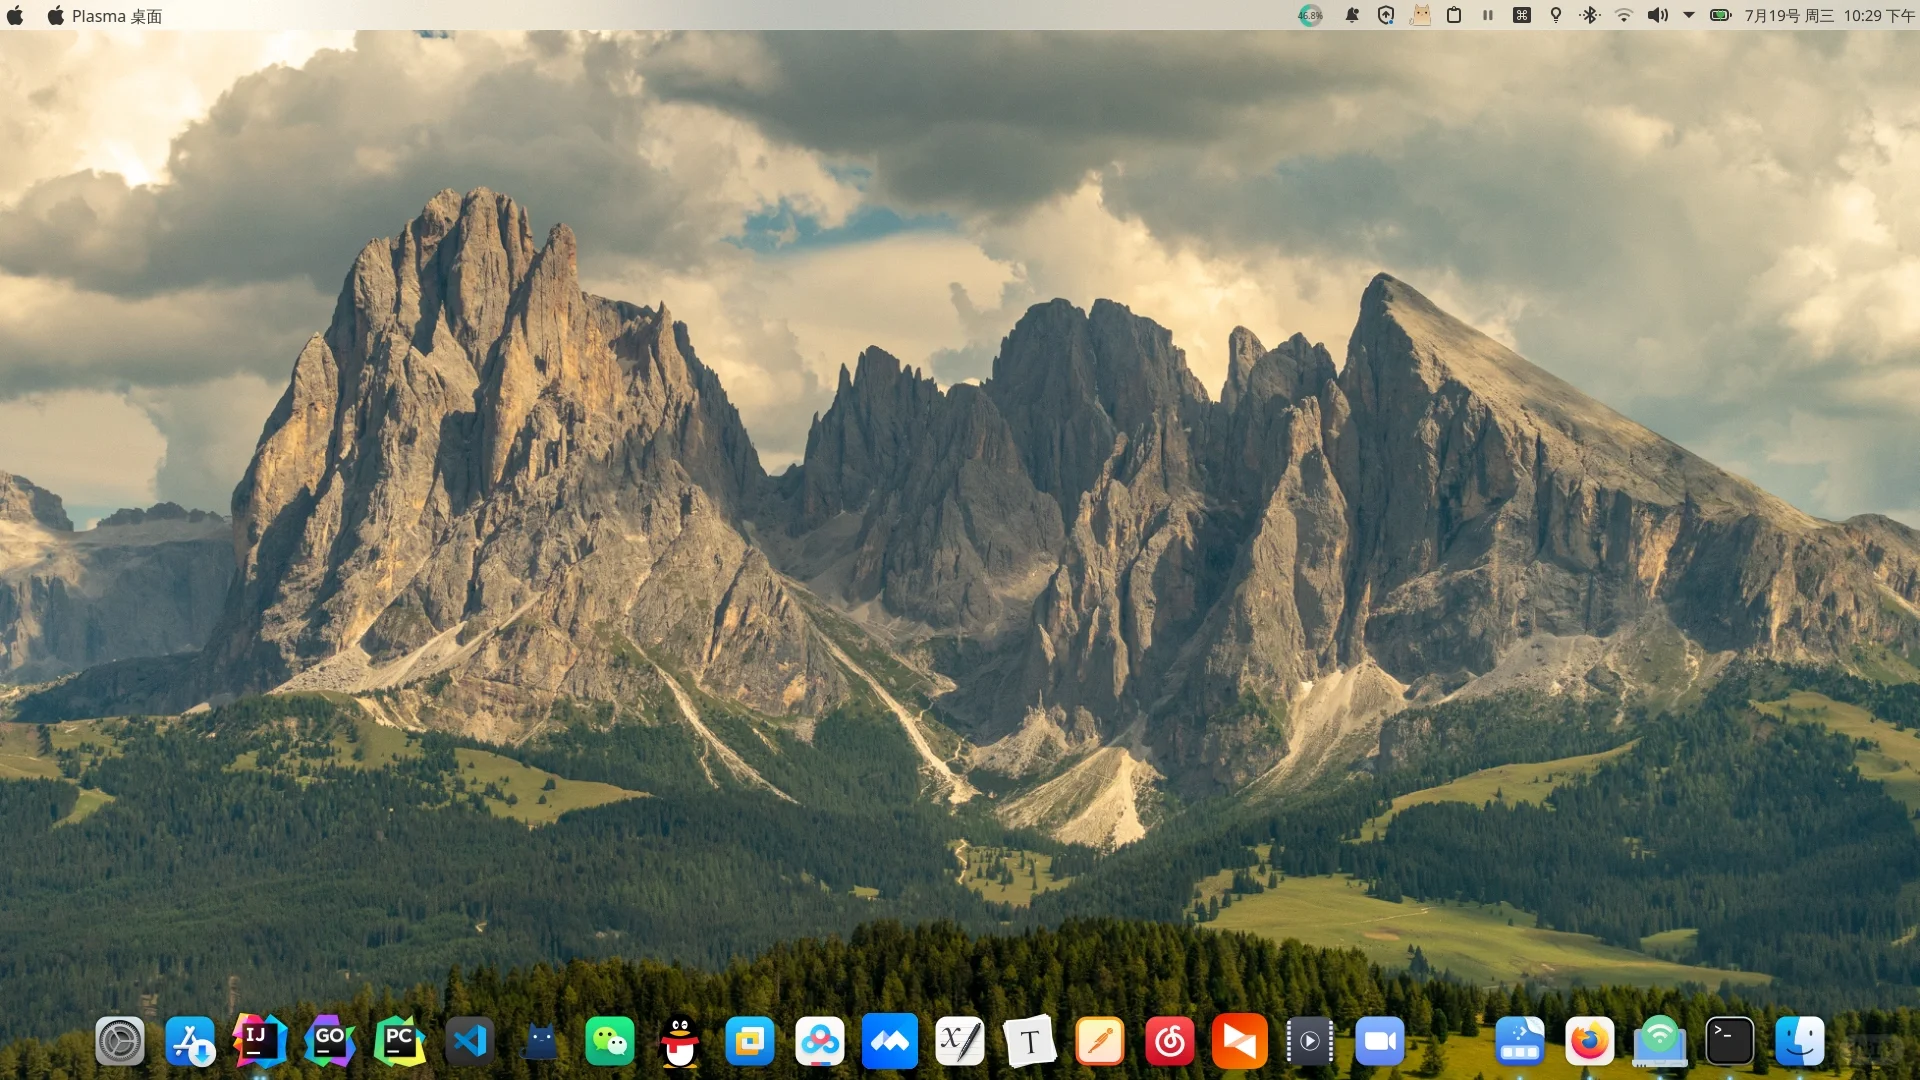Viewport: 1920px width, 1080px height.
Task: Expand the hidden tray icons arrow
Action: click(x=1688, y=15)
